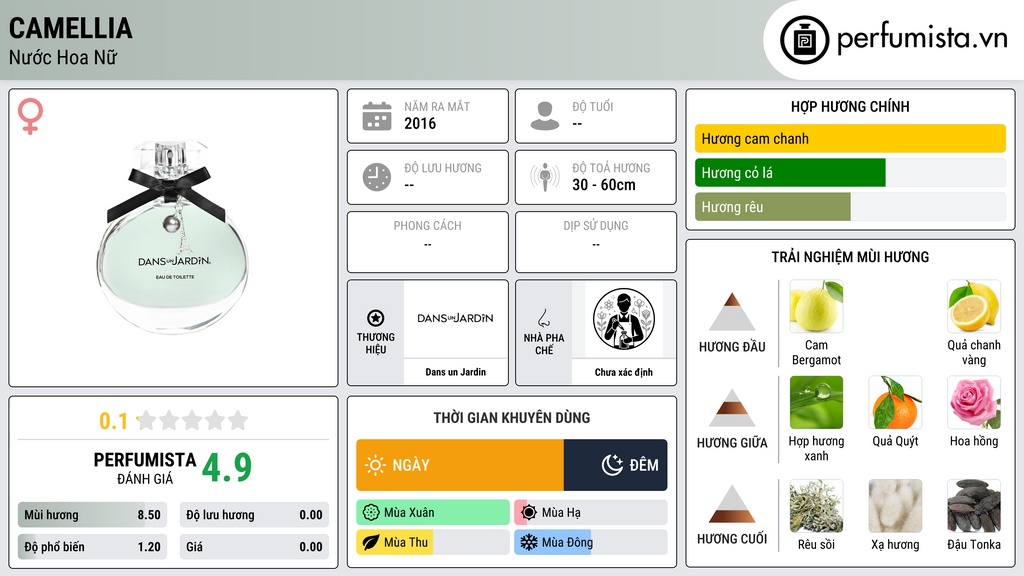Image resolution: width=1024 pixels, height=576 pixels.
Task: Open the Rêu sồi note image
Action: pos(816,506)
